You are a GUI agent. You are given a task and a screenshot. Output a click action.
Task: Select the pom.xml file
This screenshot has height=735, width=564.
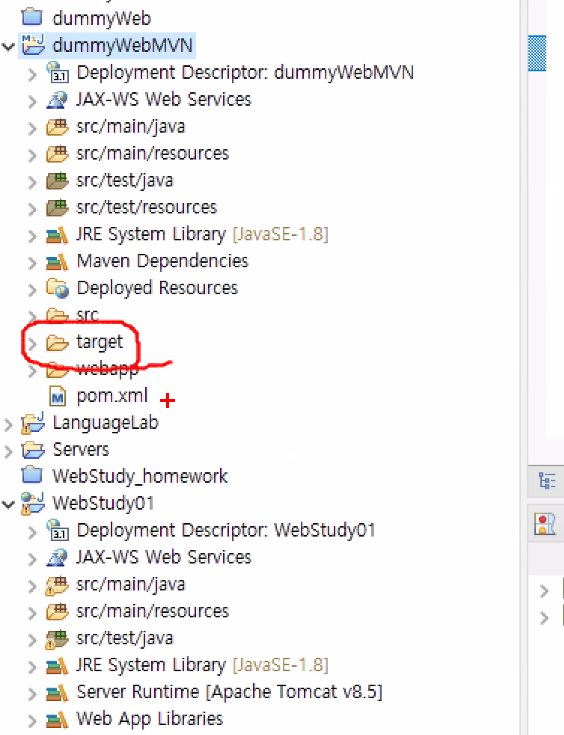pyautogui.click(x=112, y=396)
